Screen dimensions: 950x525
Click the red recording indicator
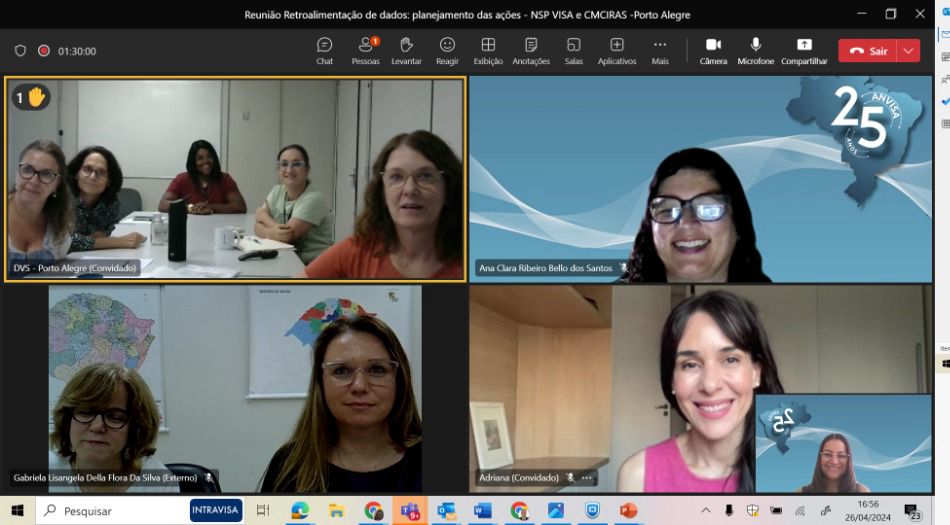[44, 51]
